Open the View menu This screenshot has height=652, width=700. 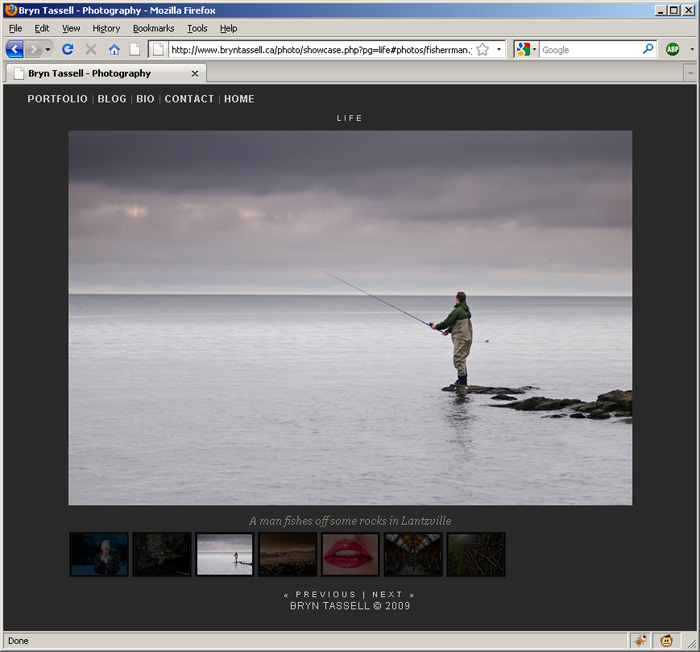[71, 29]
